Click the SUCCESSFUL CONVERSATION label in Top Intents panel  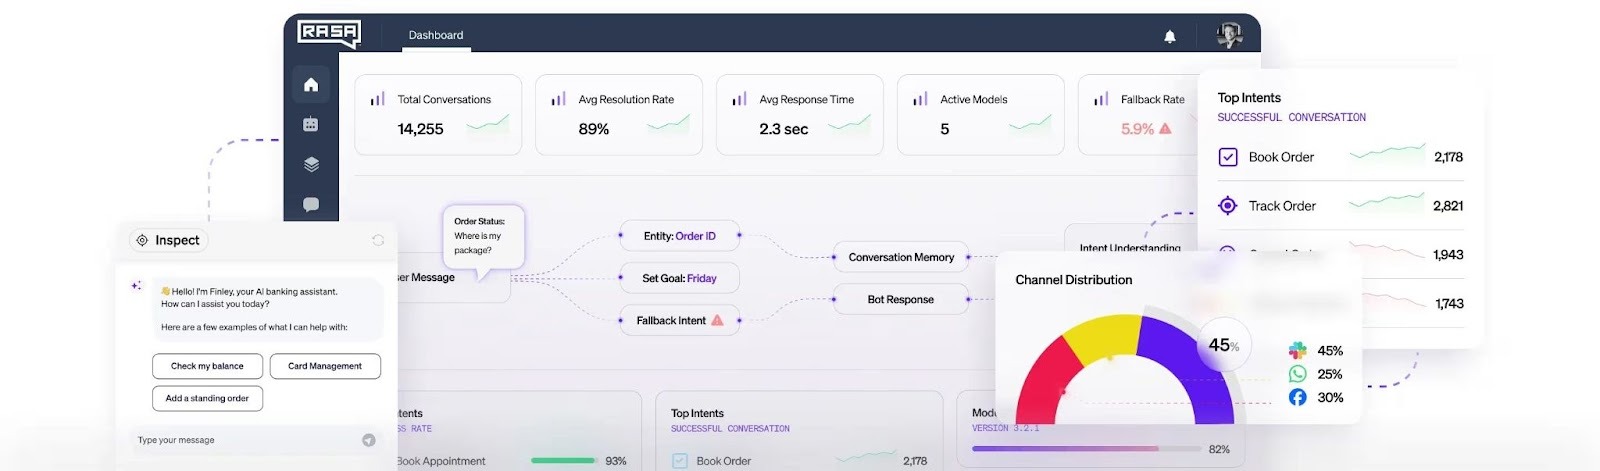(1291, 117)
